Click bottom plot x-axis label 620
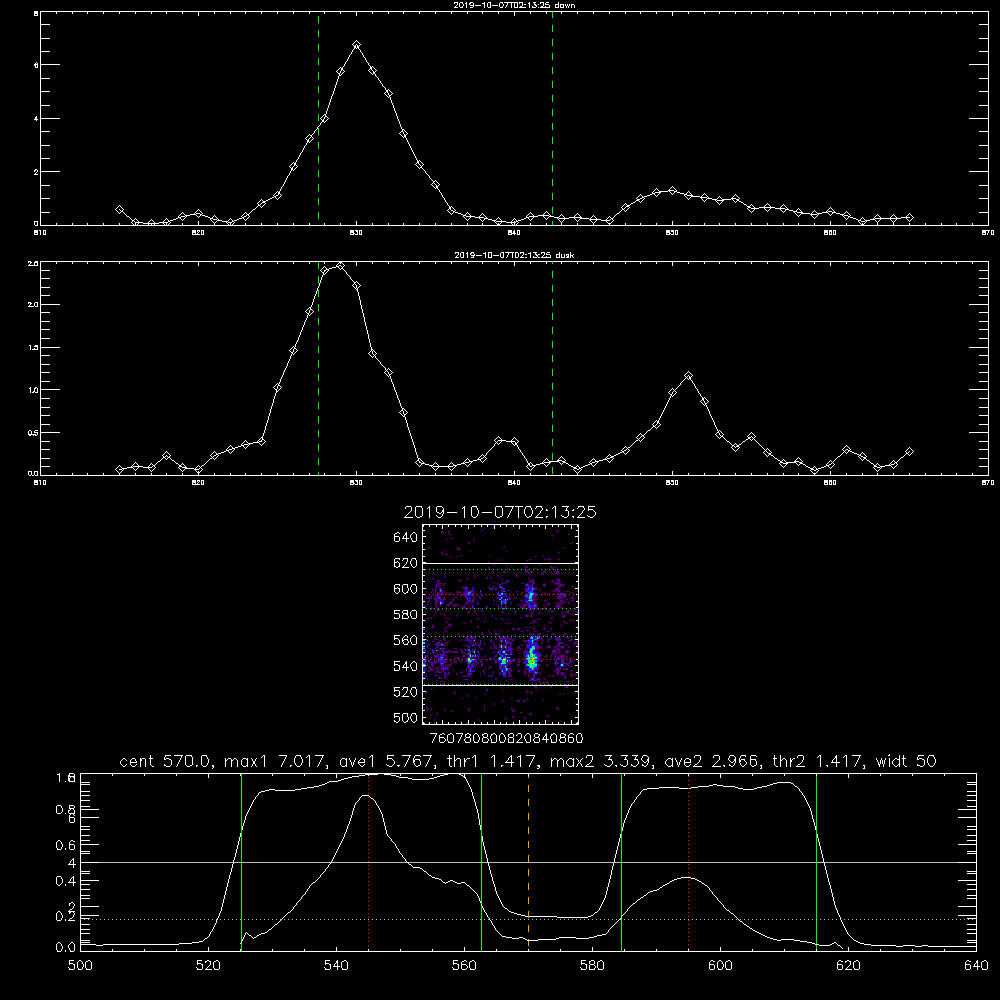Screen dimensions: 1000x1000 coord(848,966)
